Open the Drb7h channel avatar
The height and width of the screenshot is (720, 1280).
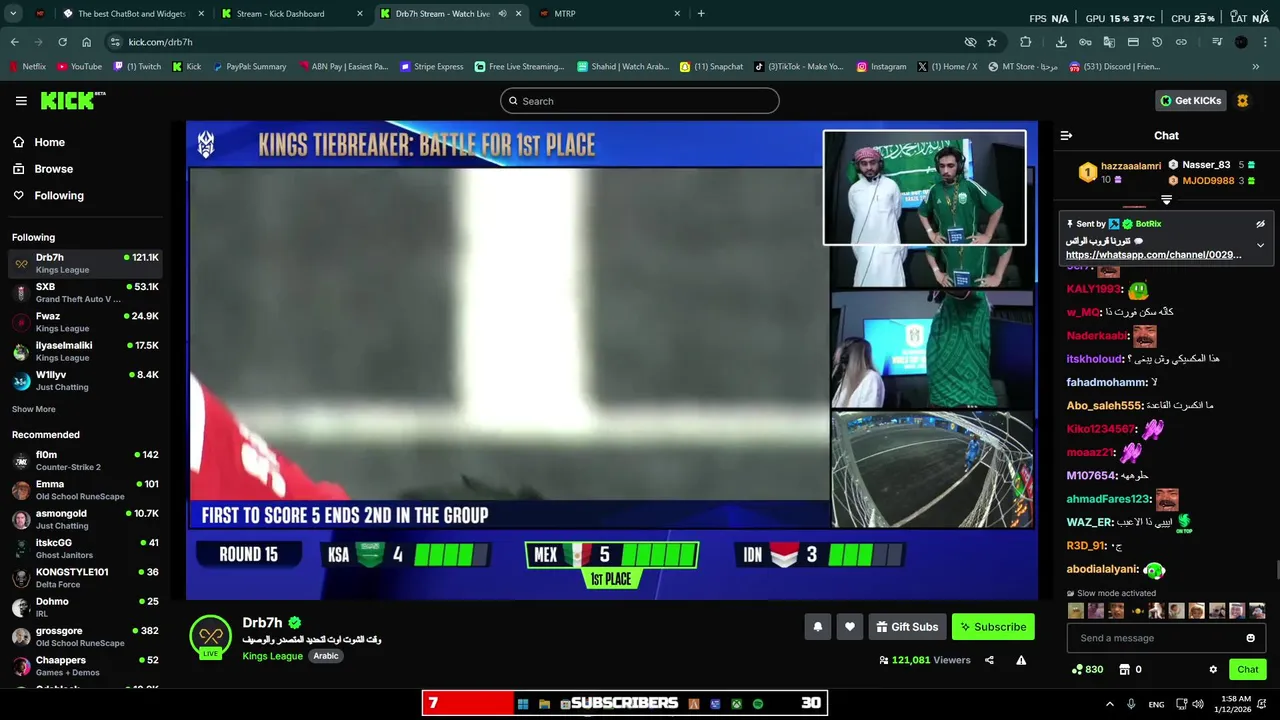coord(211,637)
